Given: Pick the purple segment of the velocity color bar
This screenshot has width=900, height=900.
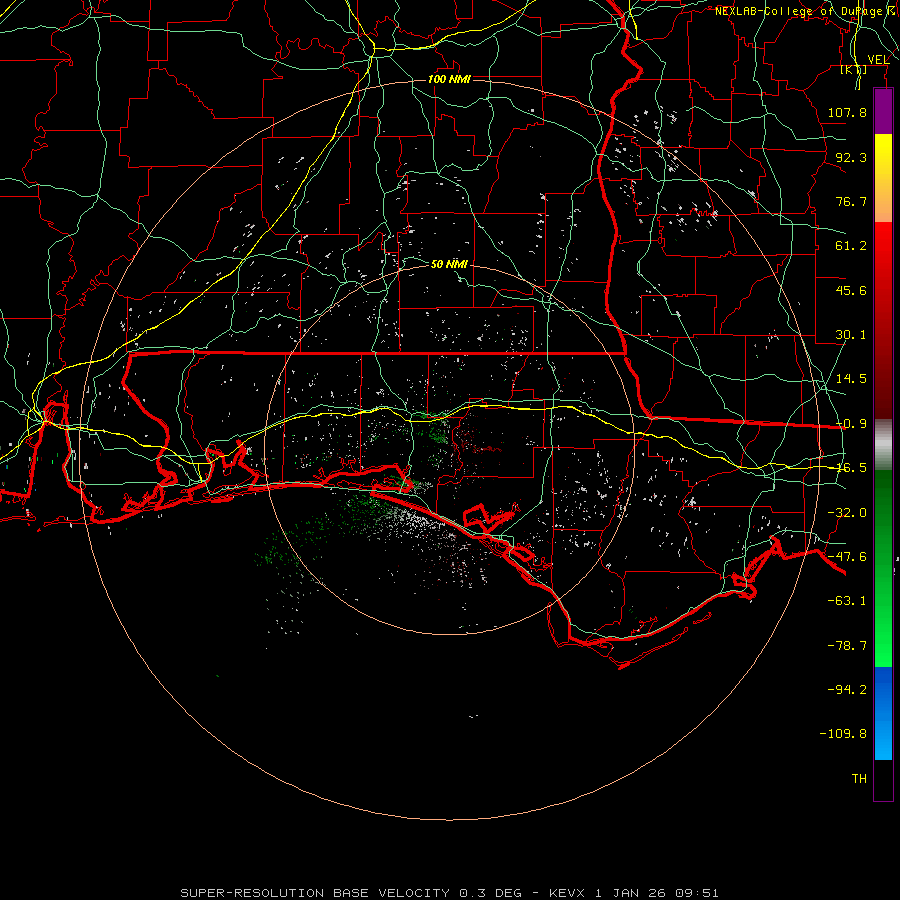Looking at the screenshot, I should click(883, 112).
